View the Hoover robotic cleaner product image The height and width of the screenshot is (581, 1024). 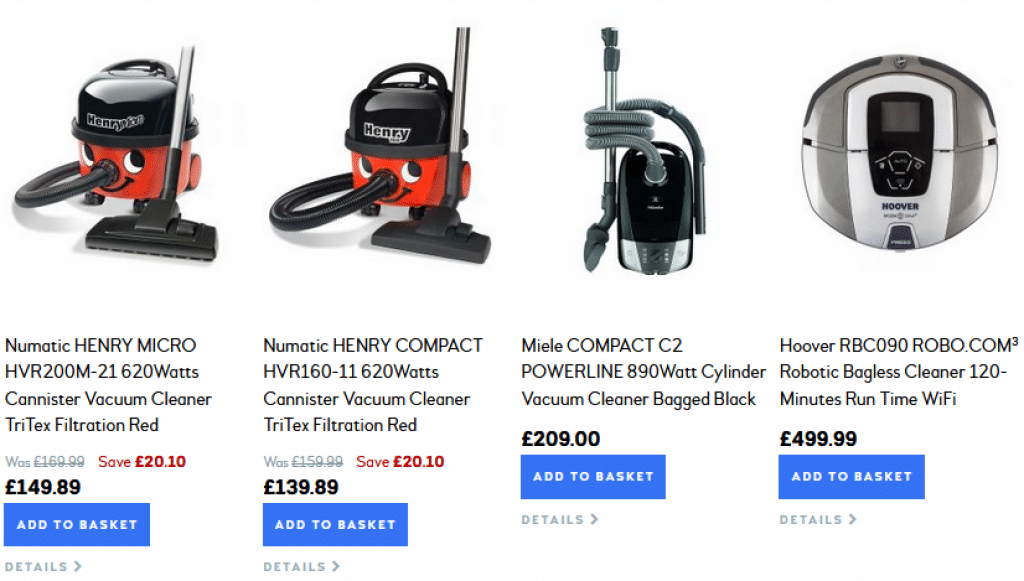(x=900, y=151)
